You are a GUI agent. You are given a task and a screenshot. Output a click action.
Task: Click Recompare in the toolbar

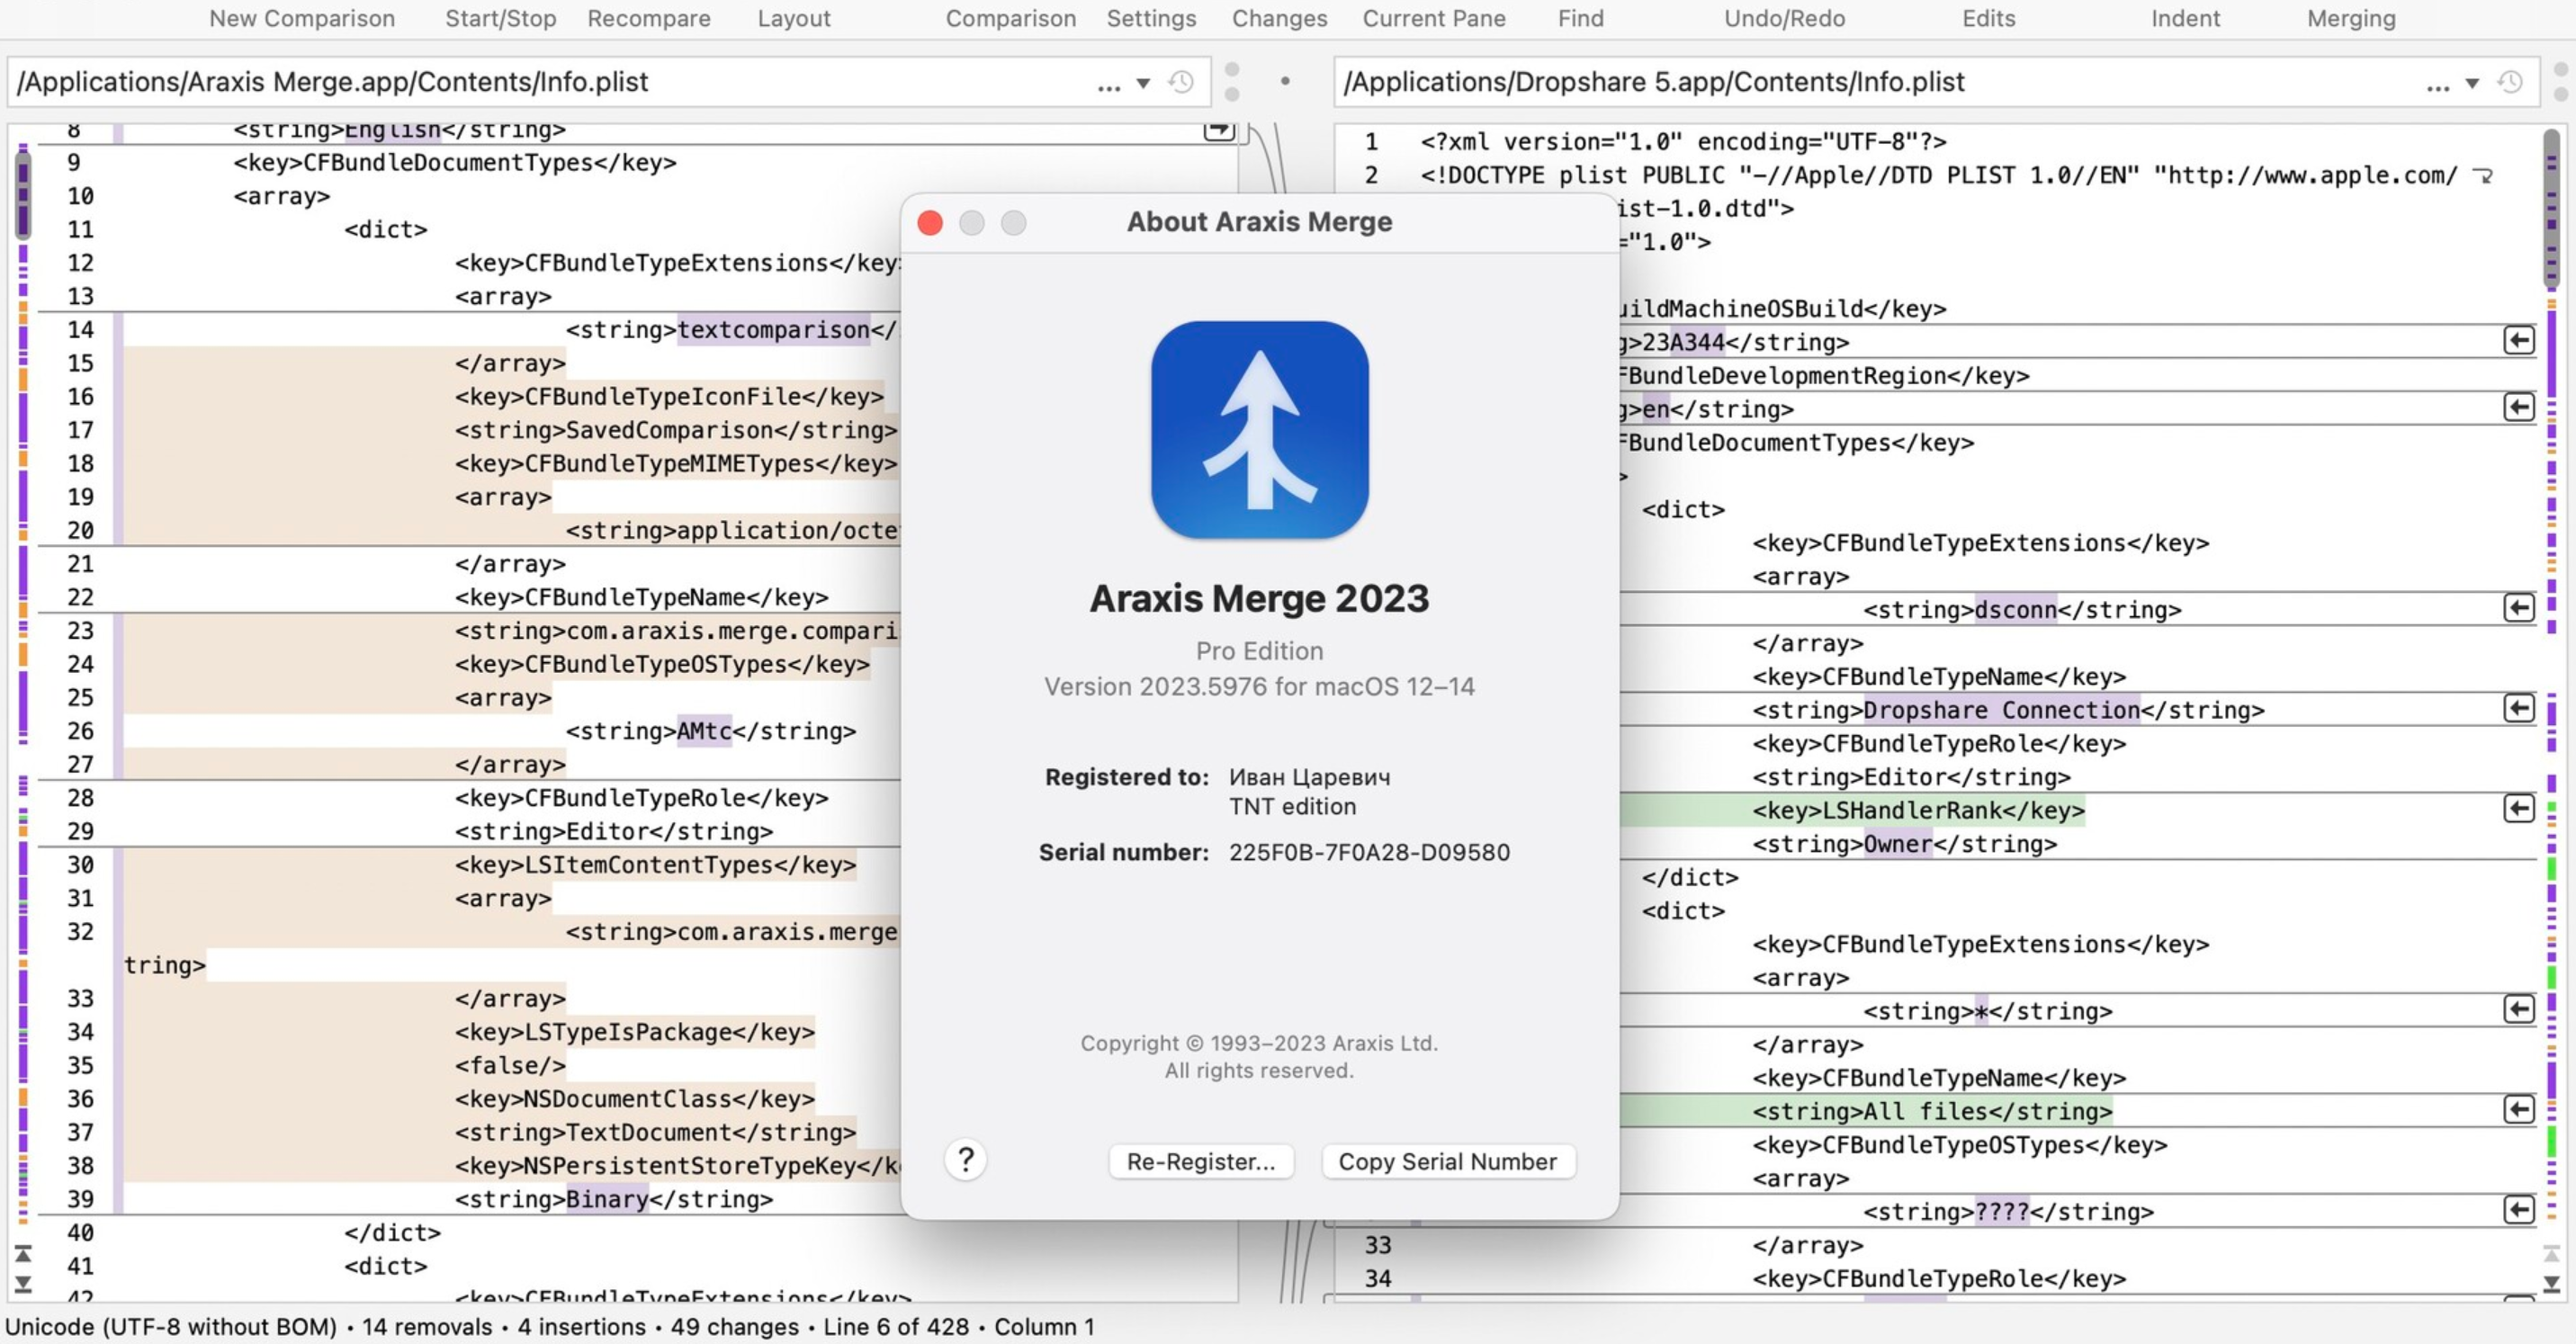point(649,18)
